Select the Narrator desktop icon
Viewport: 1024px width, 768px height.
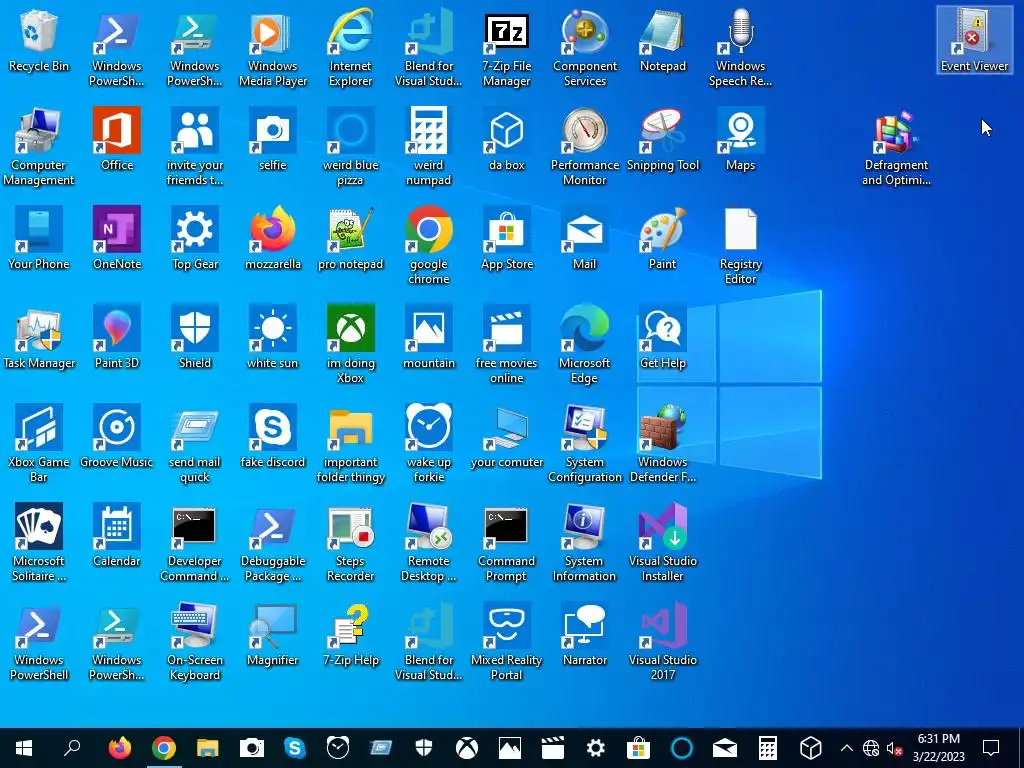pyautogui.click(x=585, y=635)
